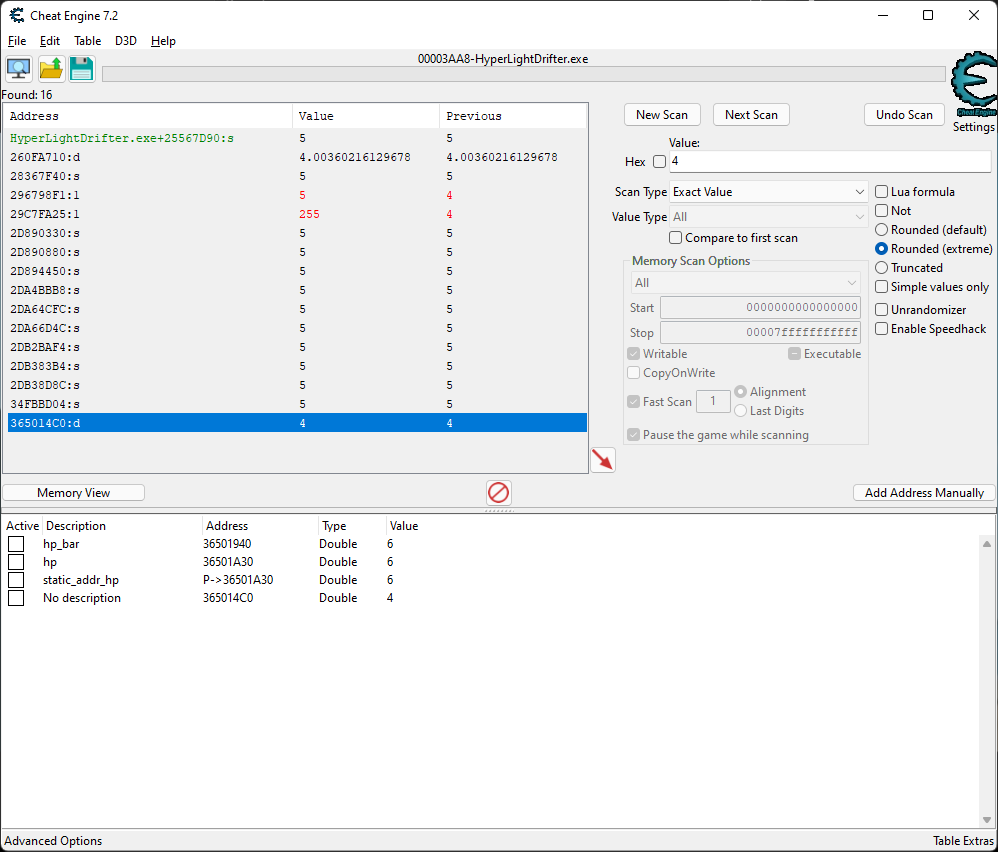Image resolution: width=998 pixels, height=852 pixels.
Task: Click the Select Process computer icon
Action: (x=18, y=69)
